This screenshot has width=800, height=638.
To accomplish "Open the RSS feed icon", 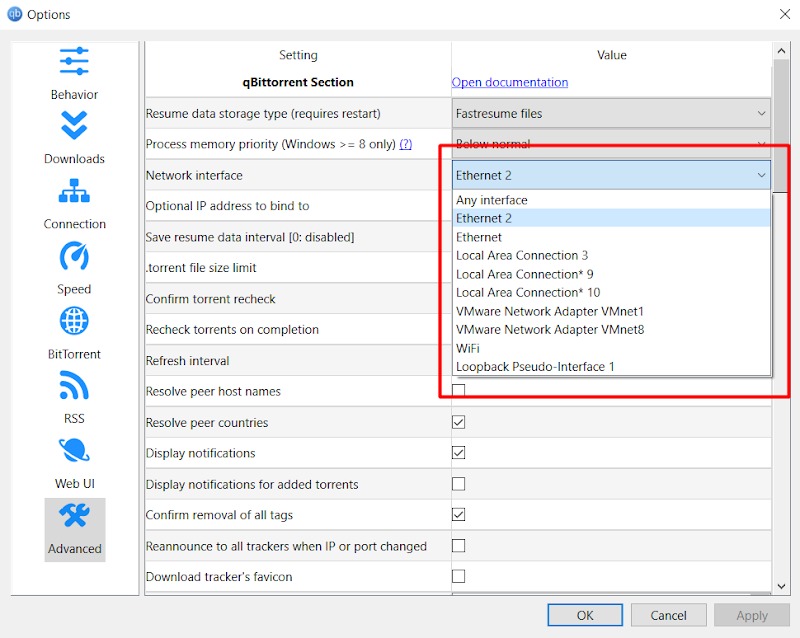I will pyautogui.click(x=74, y=385).
